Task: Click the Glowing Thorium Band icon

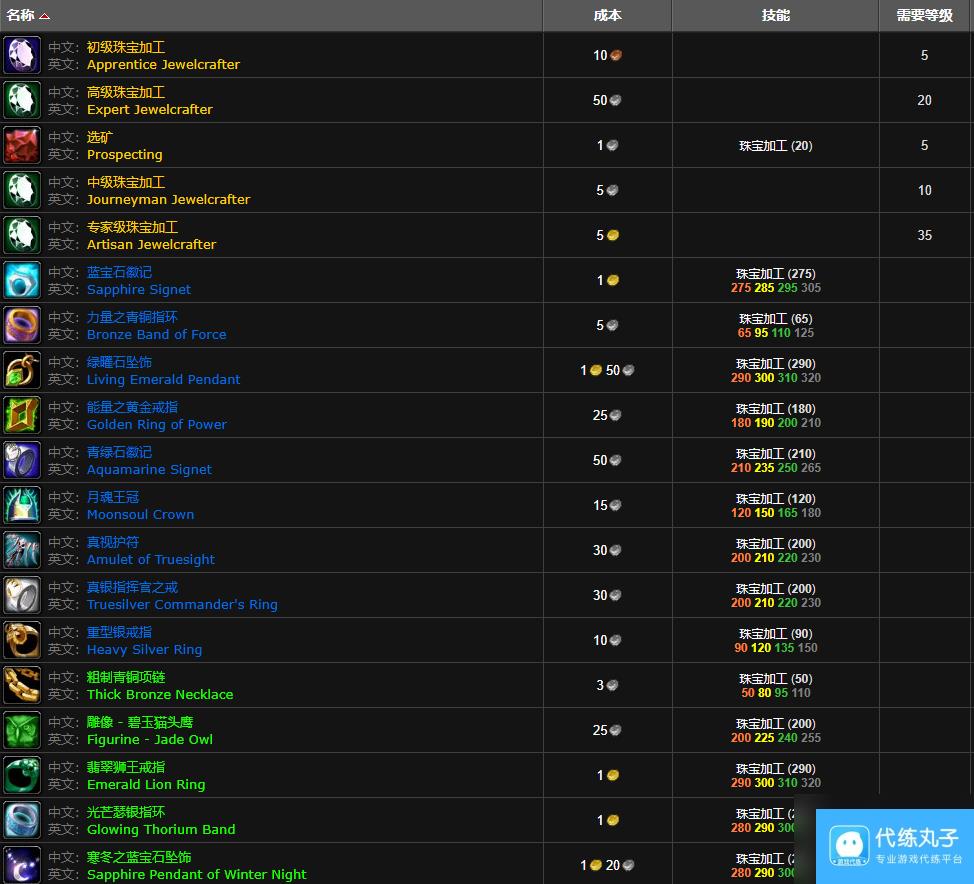Action: (22, 820)
